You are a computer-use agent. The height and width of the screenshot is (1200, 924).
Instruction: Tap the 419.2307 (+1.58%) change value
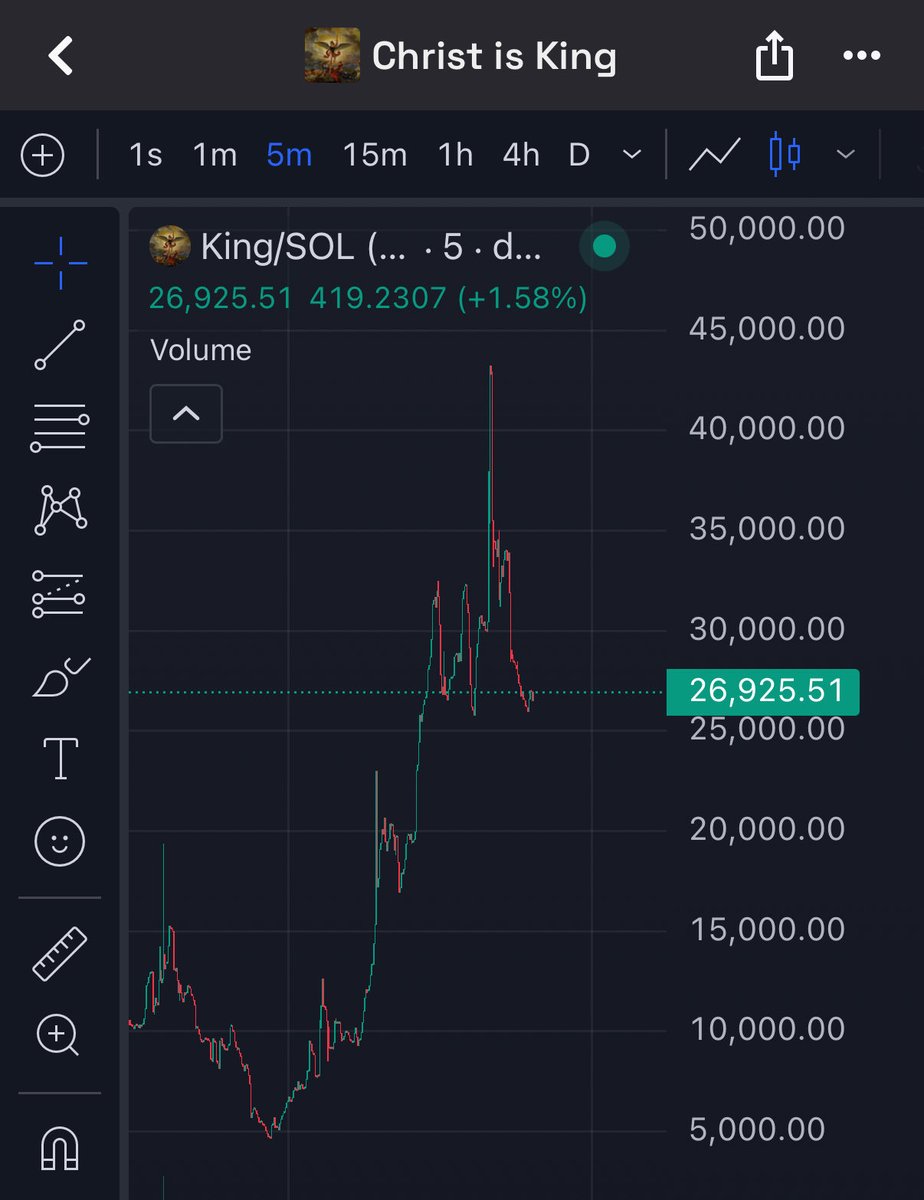click(x=448, y=298)
